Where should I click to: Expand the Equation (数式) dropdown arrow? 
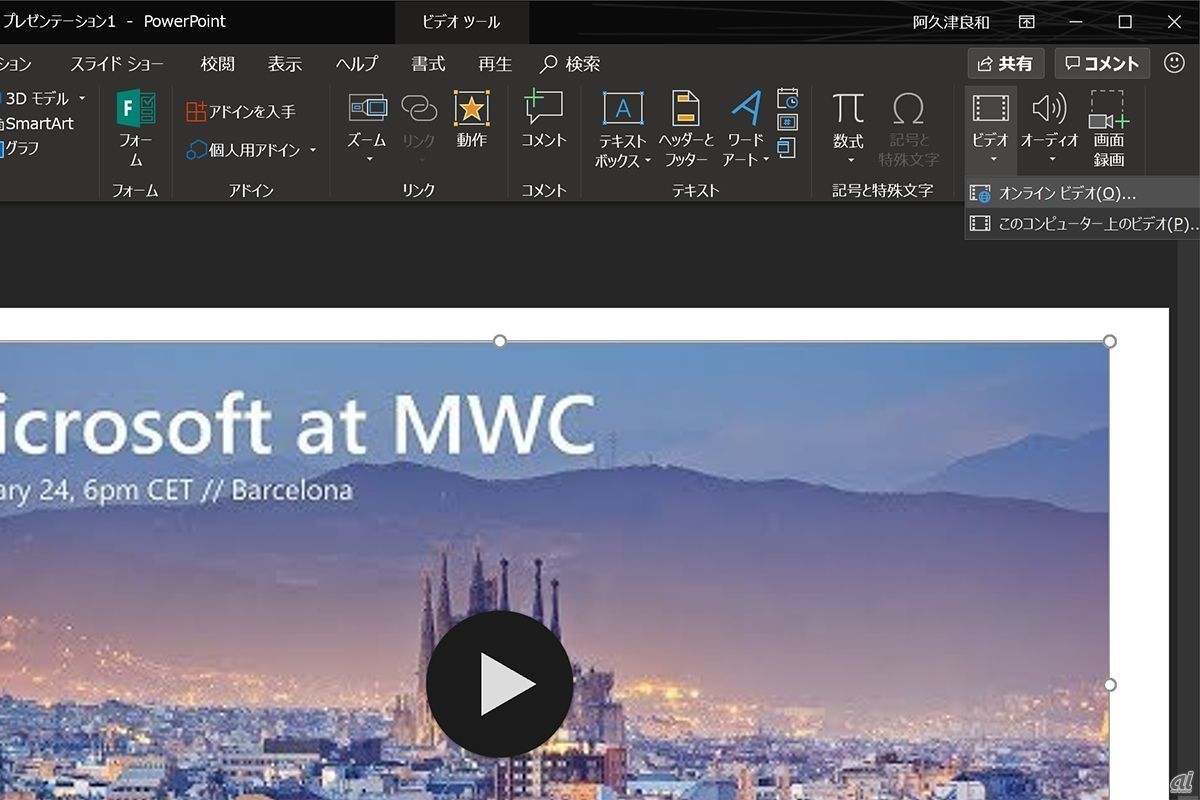point(849,160)
